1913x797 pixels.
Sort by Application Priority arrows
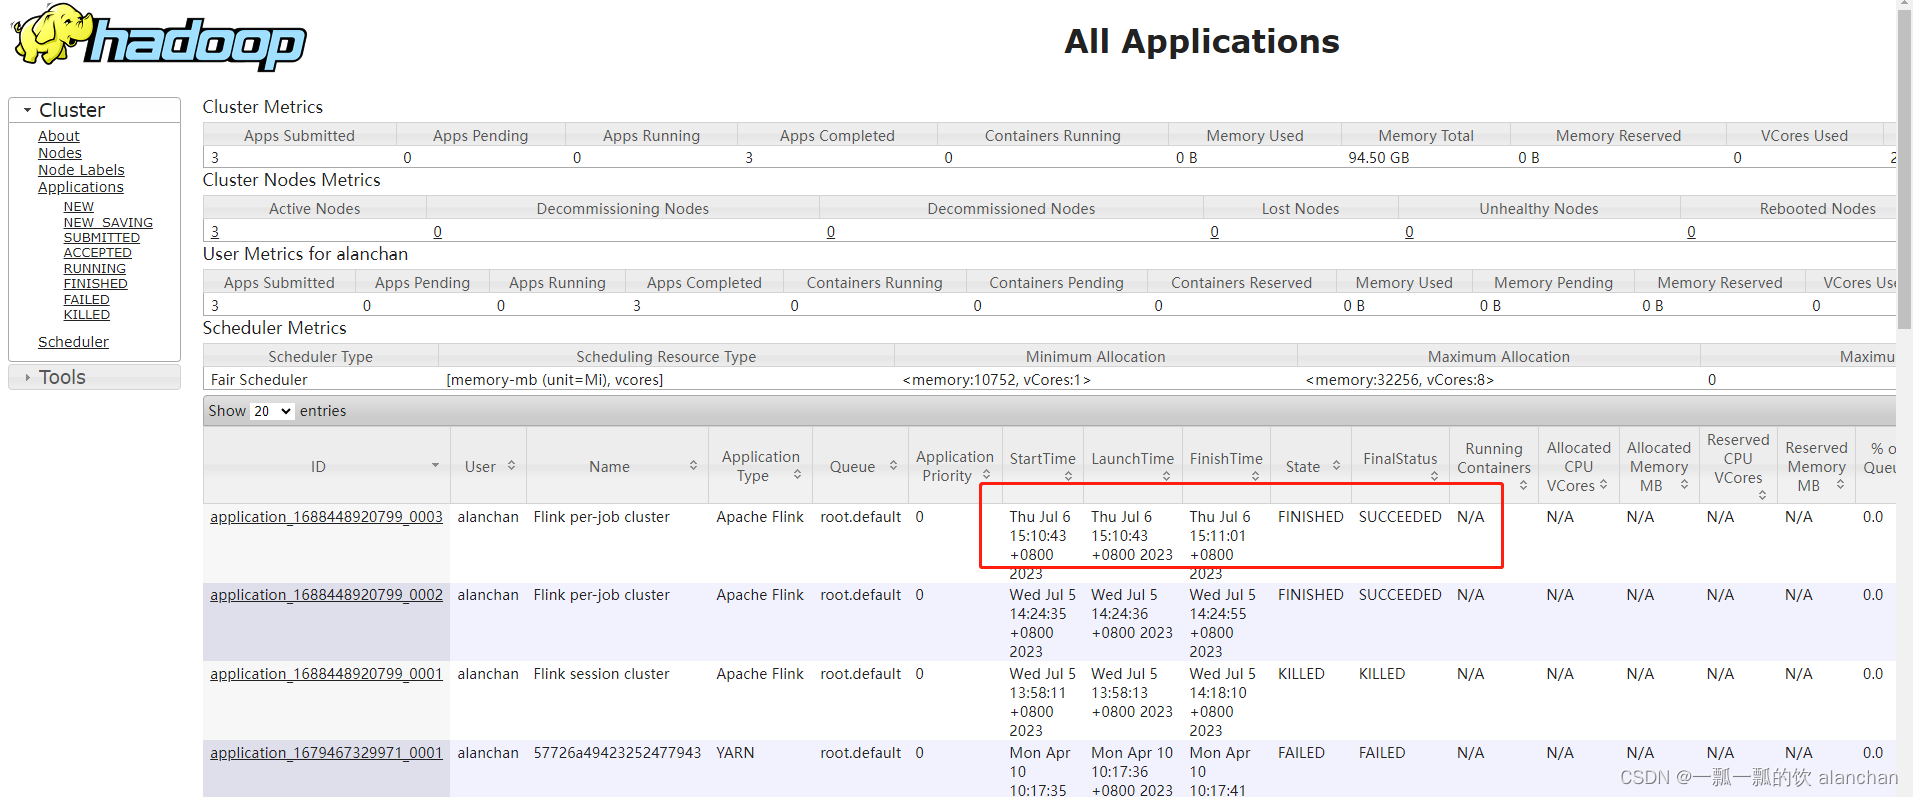tap(986, 475)
